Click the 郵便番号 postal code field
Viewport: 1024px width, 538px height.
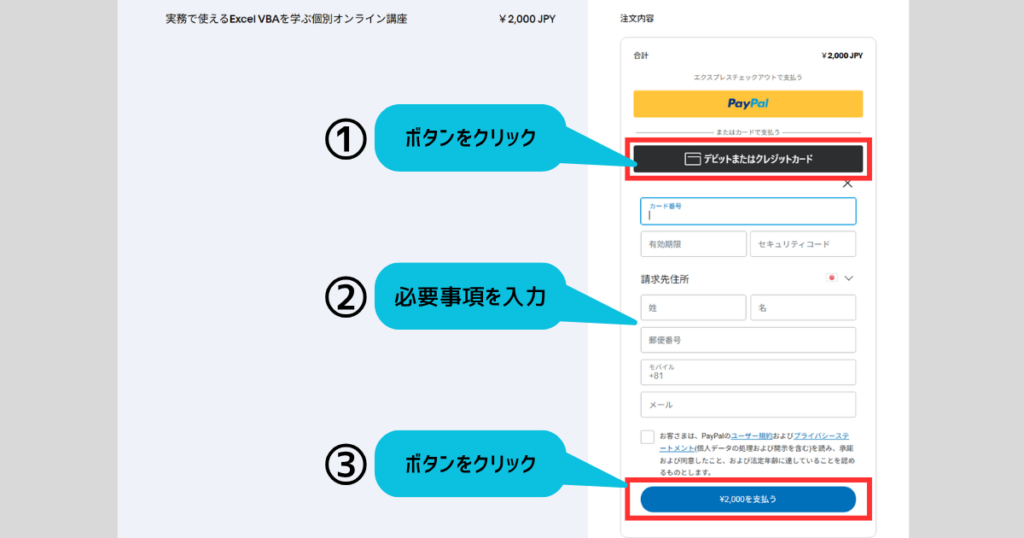[748, 340]
